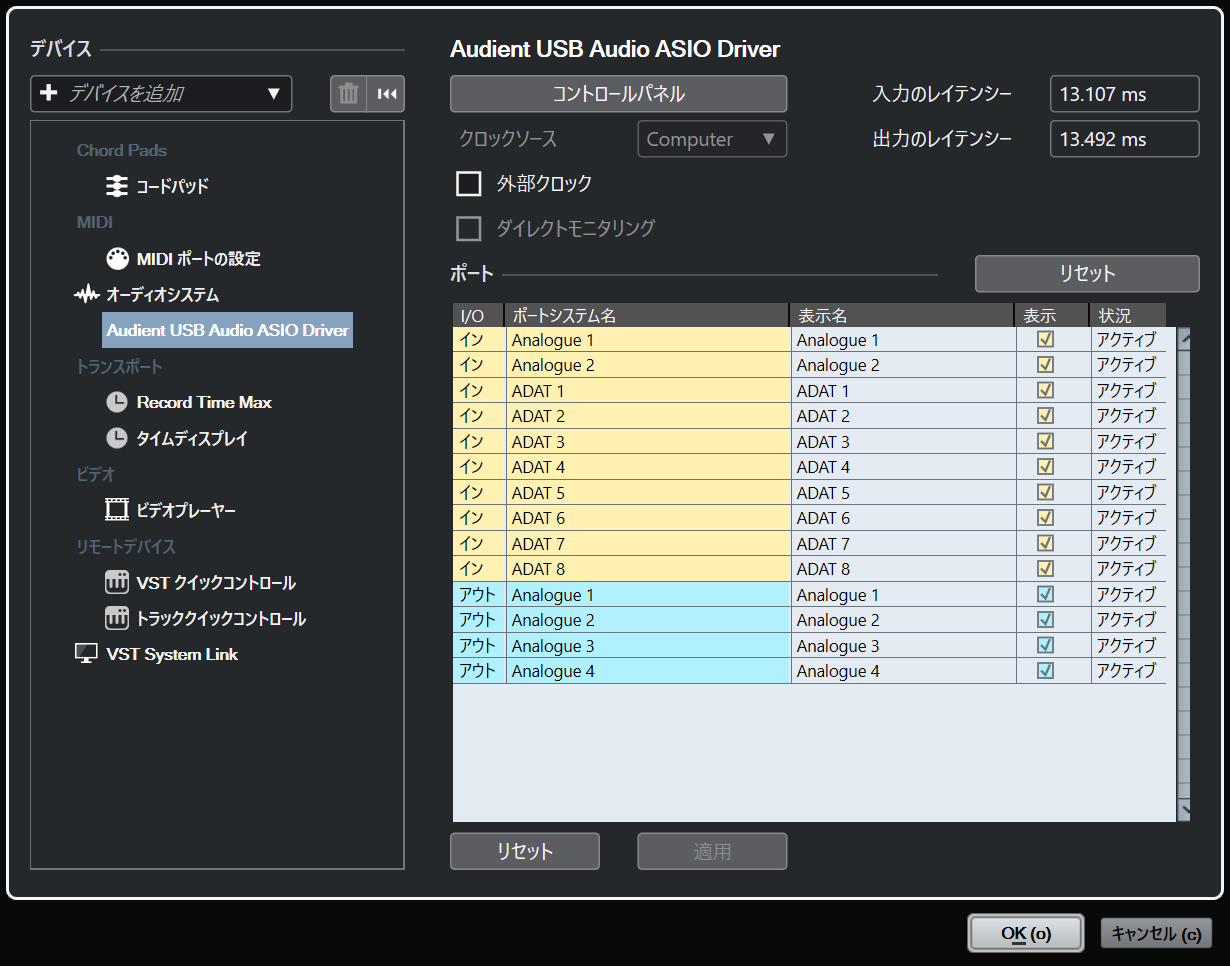Click port system name ADAT 3
Viewport: 1230px width, 966px height.
(x=648, y=441)
